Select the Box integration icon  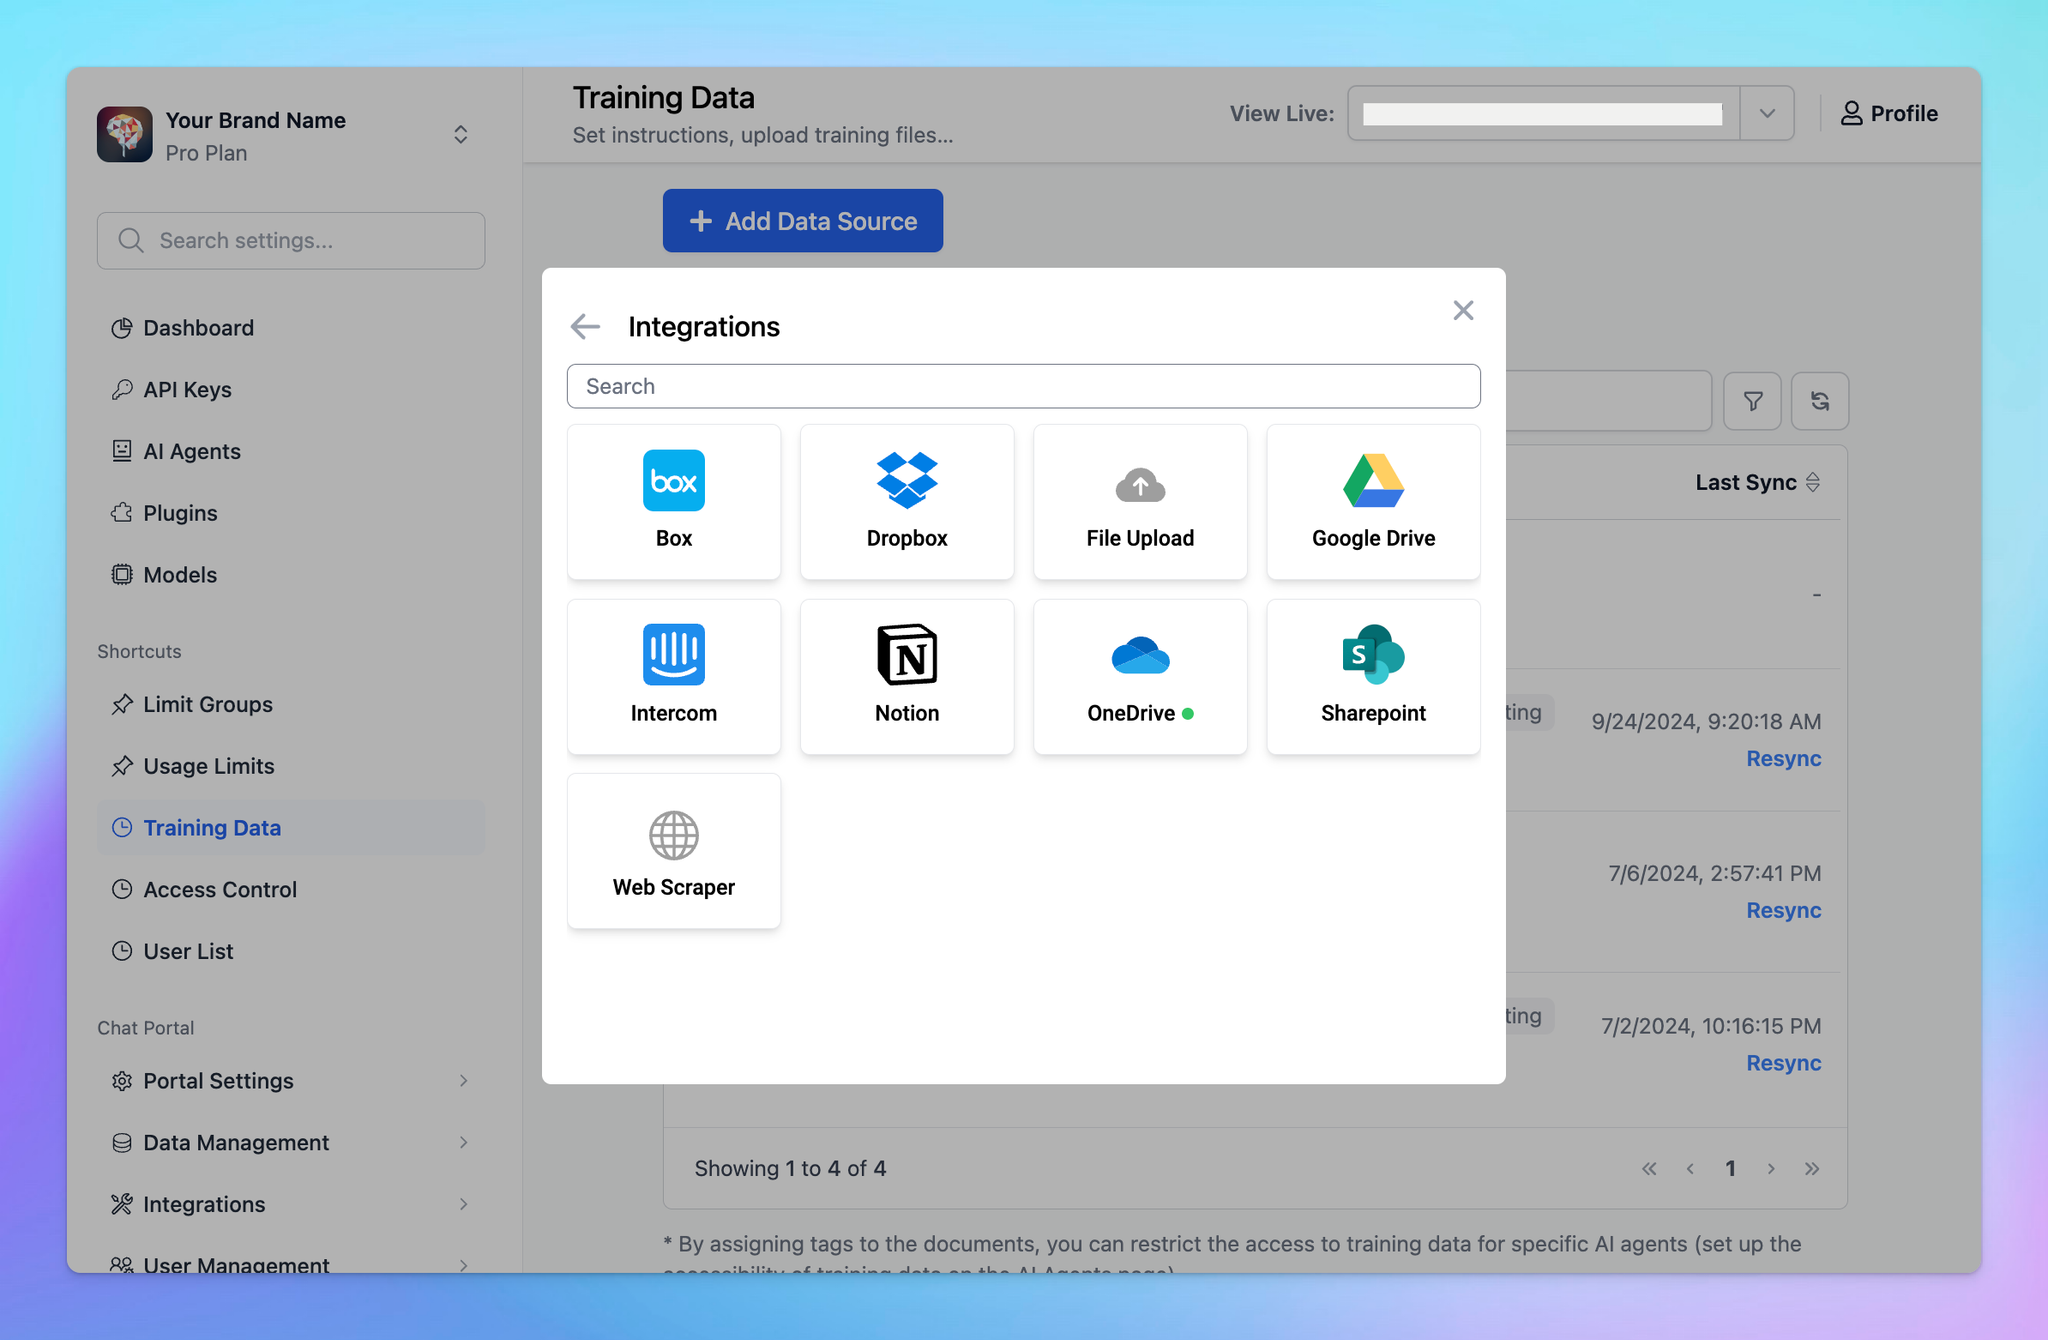point(673,481)
